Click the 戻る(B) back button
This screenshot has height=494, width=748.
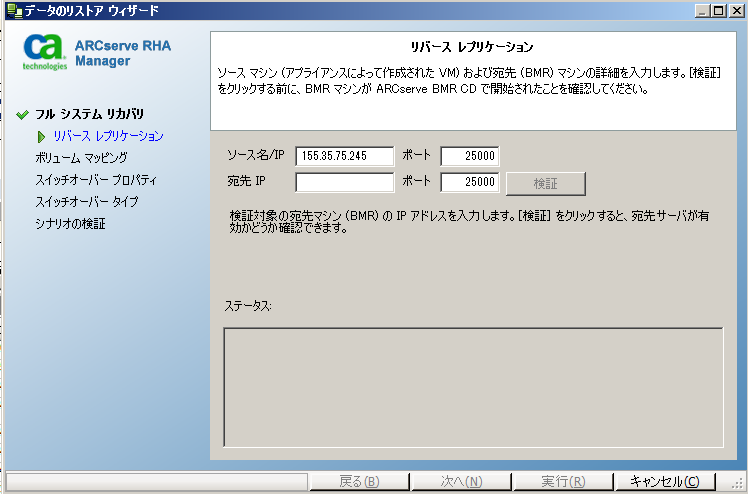(x=359, y=482)
